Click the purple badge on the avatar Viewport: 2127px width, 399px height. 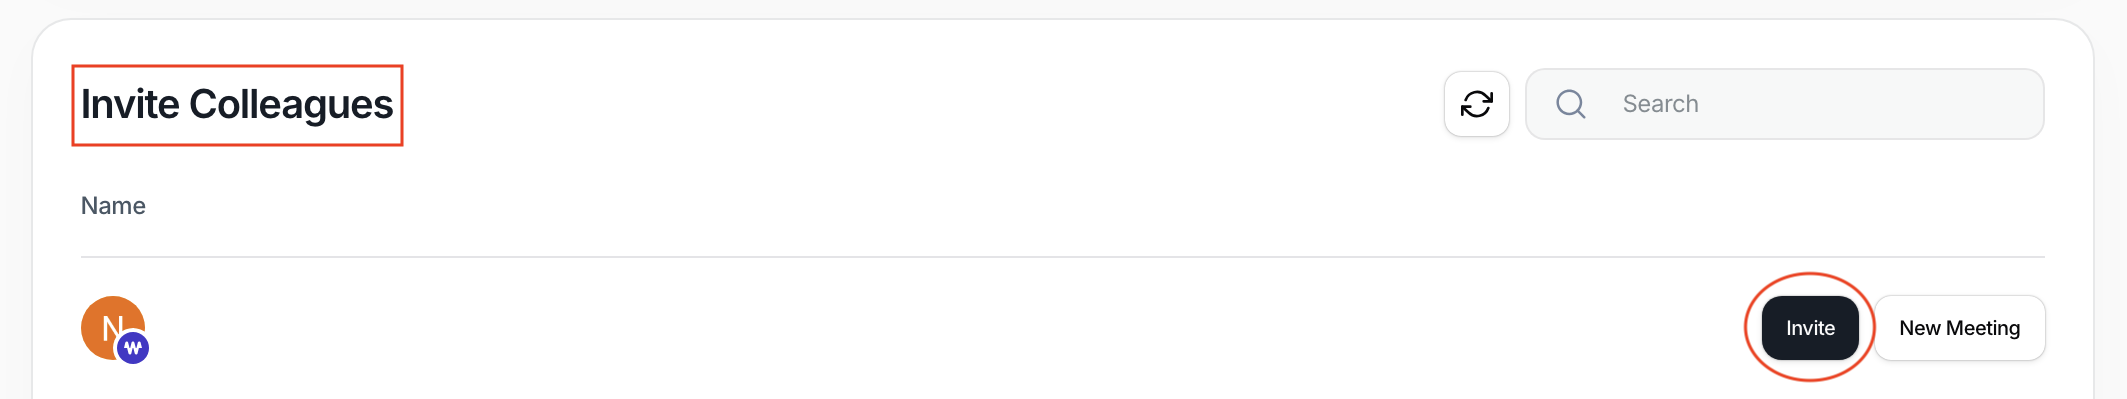(x=133, y=348)
